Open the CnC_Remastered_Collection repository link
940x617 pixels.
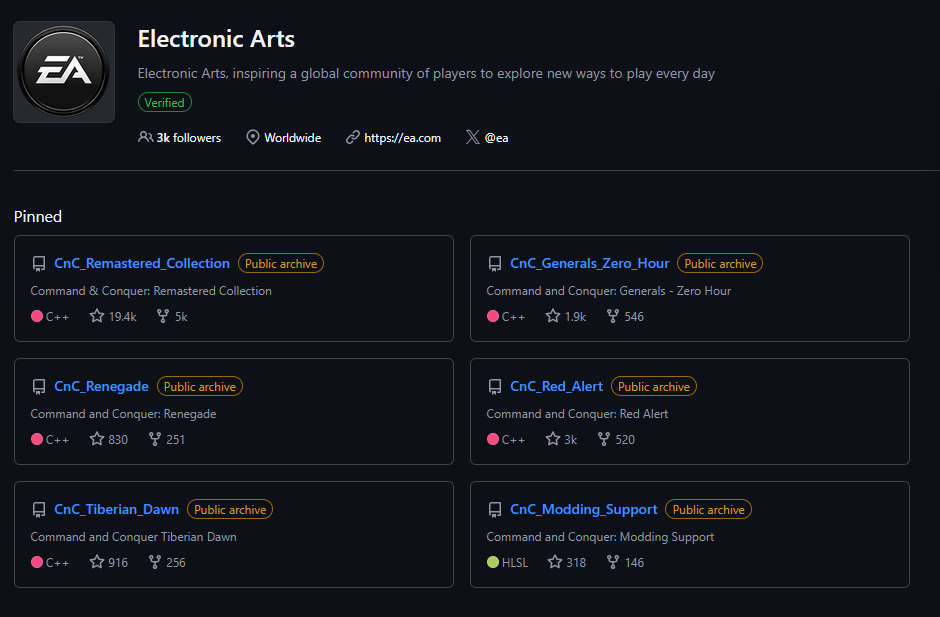coord(142,263)
